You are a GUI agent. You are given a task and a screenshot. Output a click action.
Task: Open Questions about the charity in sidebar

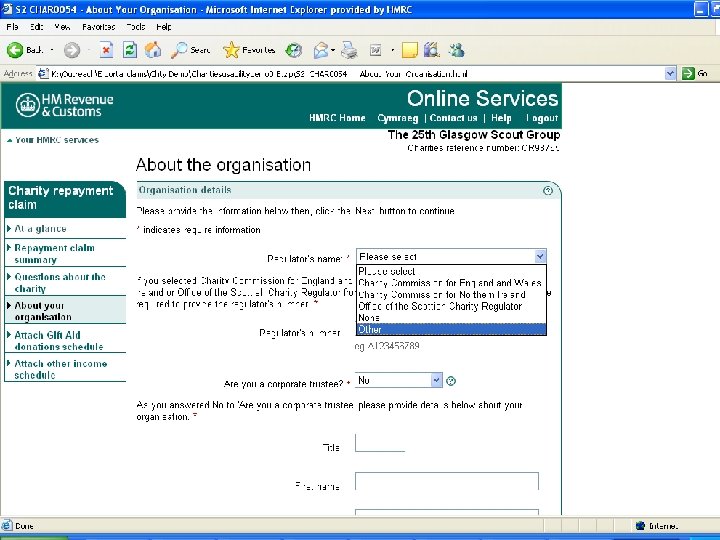coord(60,282)
